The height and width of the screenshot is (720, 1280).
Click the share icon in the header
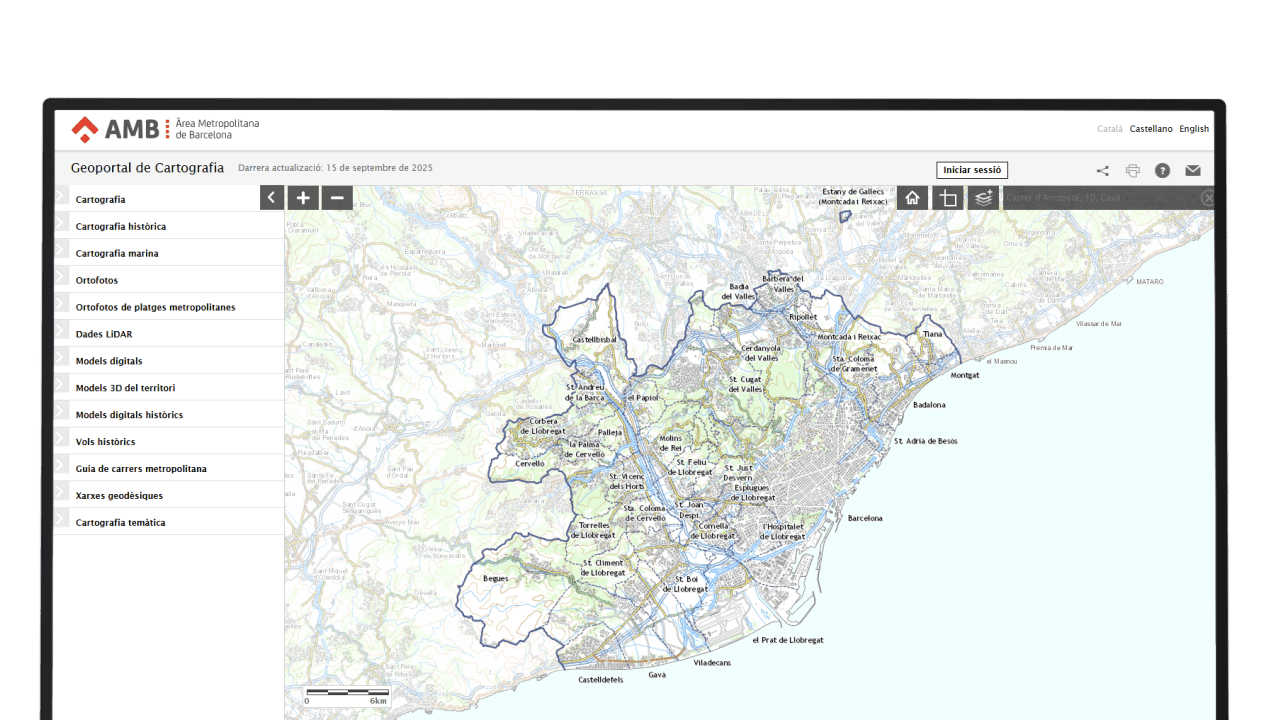[x=1102, y=170]
